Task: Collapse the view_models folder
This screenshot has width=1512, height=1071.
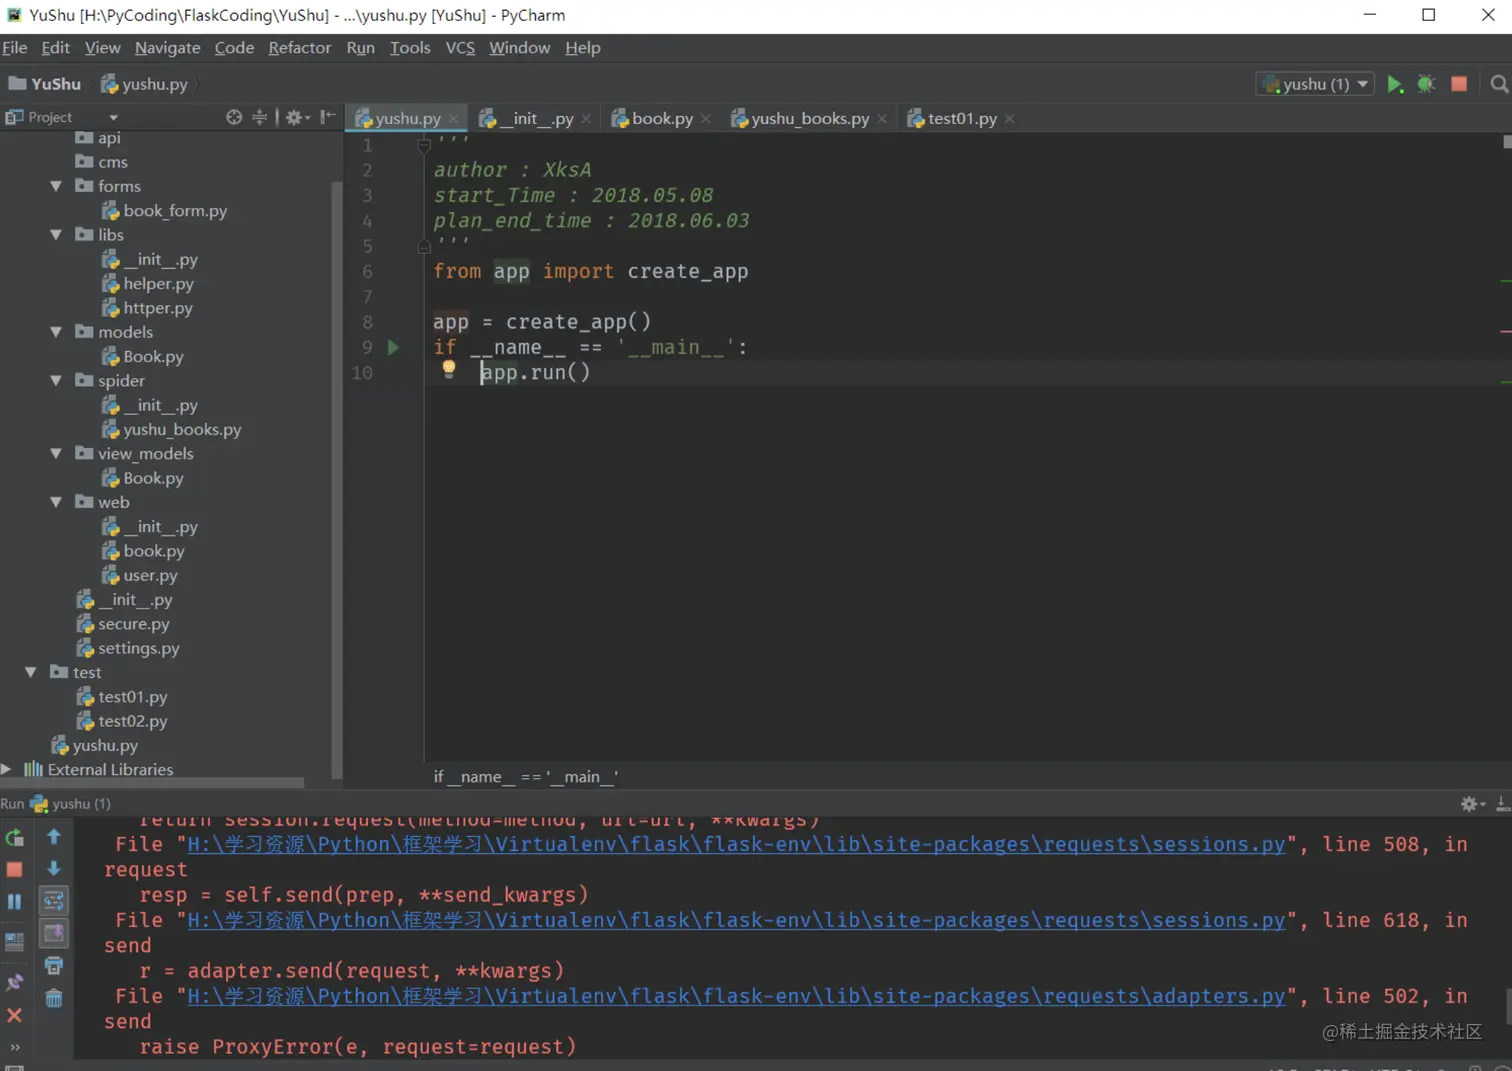Action: (x=56, y=454)
